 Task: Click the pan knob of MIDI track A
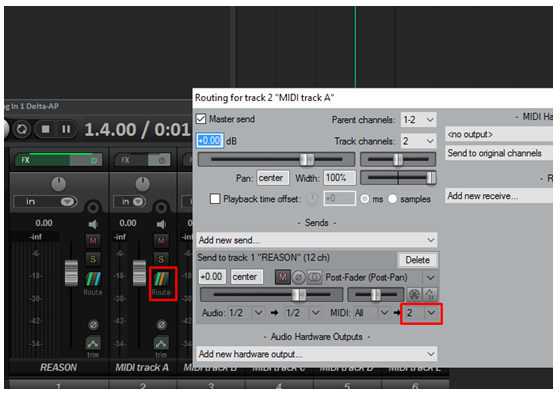coord(142,184)
